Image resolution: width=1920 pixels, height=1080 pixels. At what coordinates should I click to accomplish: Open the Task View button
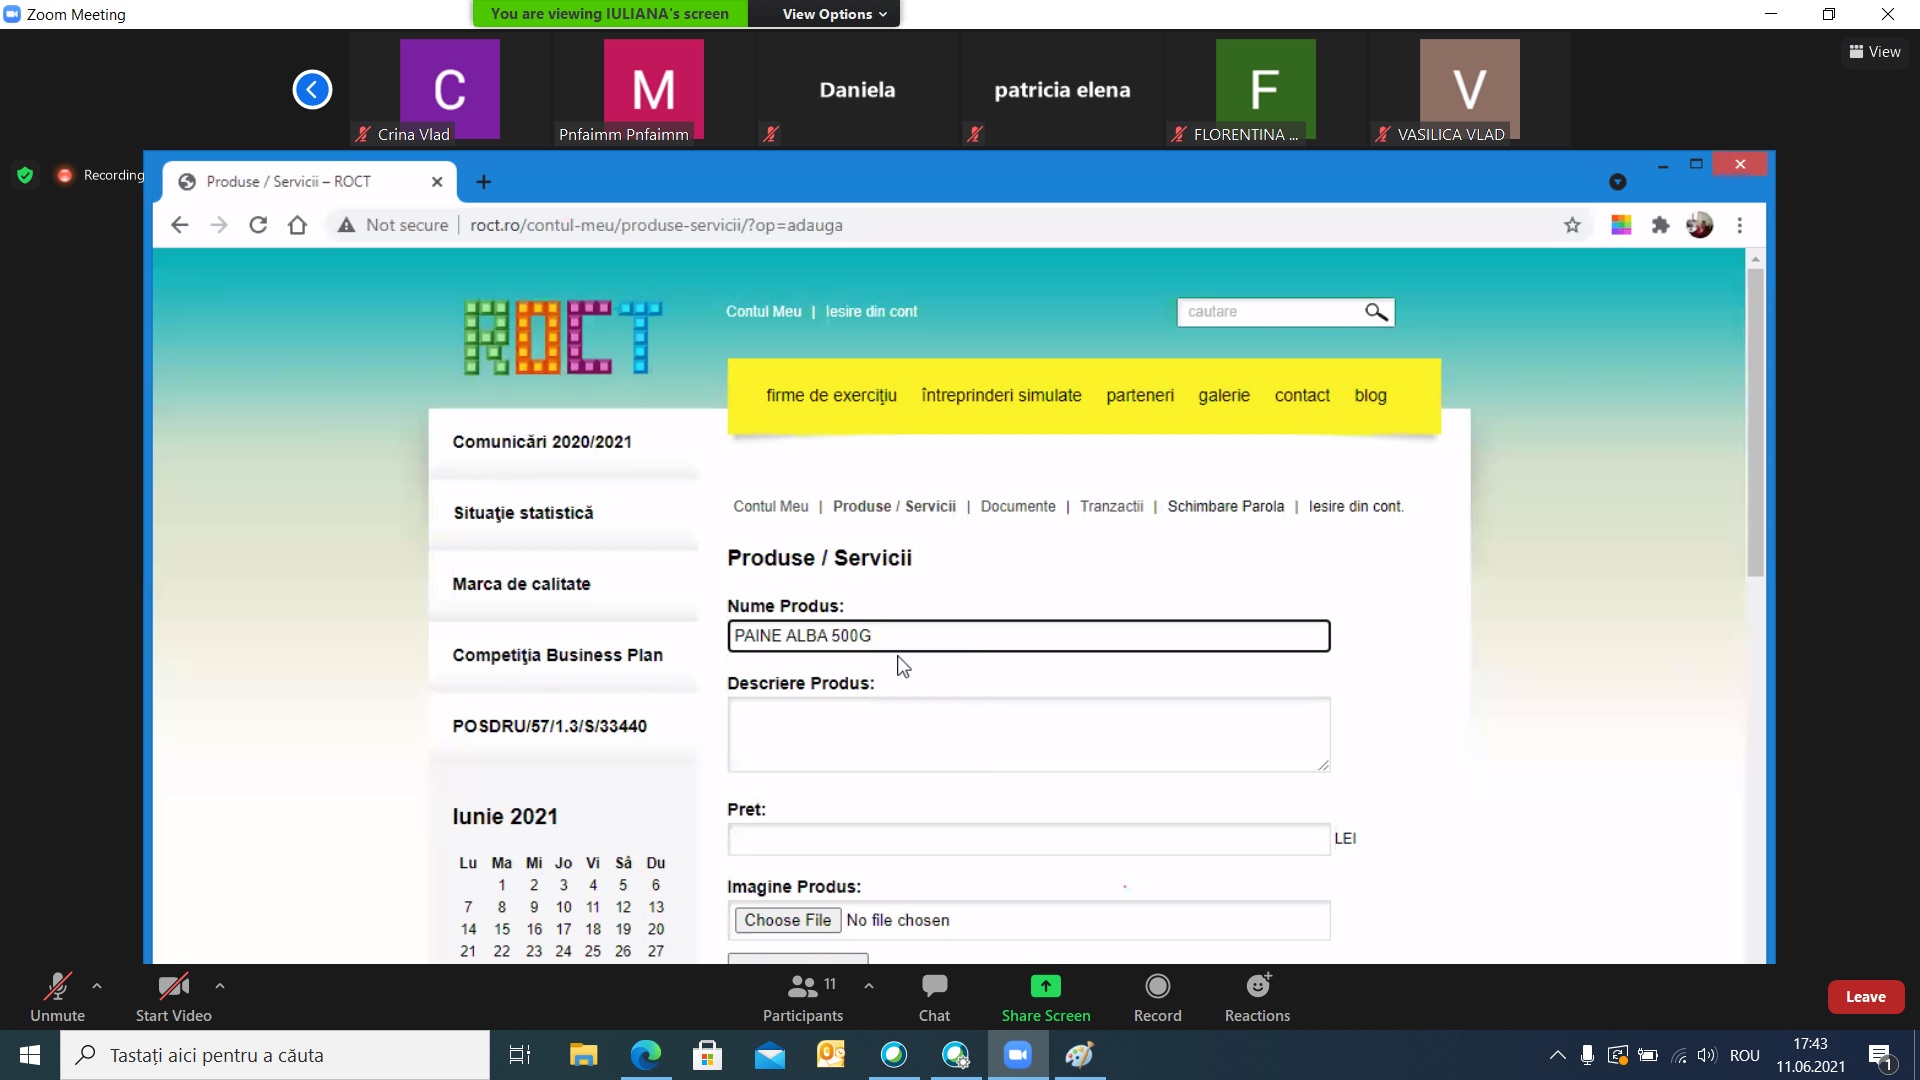click(x=520, y=1055)
